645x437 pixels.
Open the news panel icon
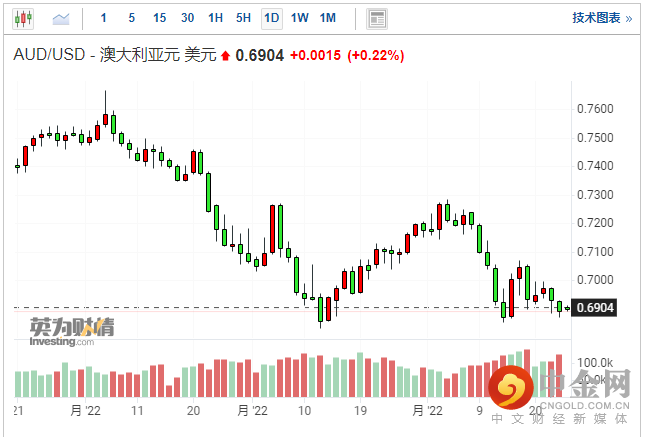coord(376,18)
